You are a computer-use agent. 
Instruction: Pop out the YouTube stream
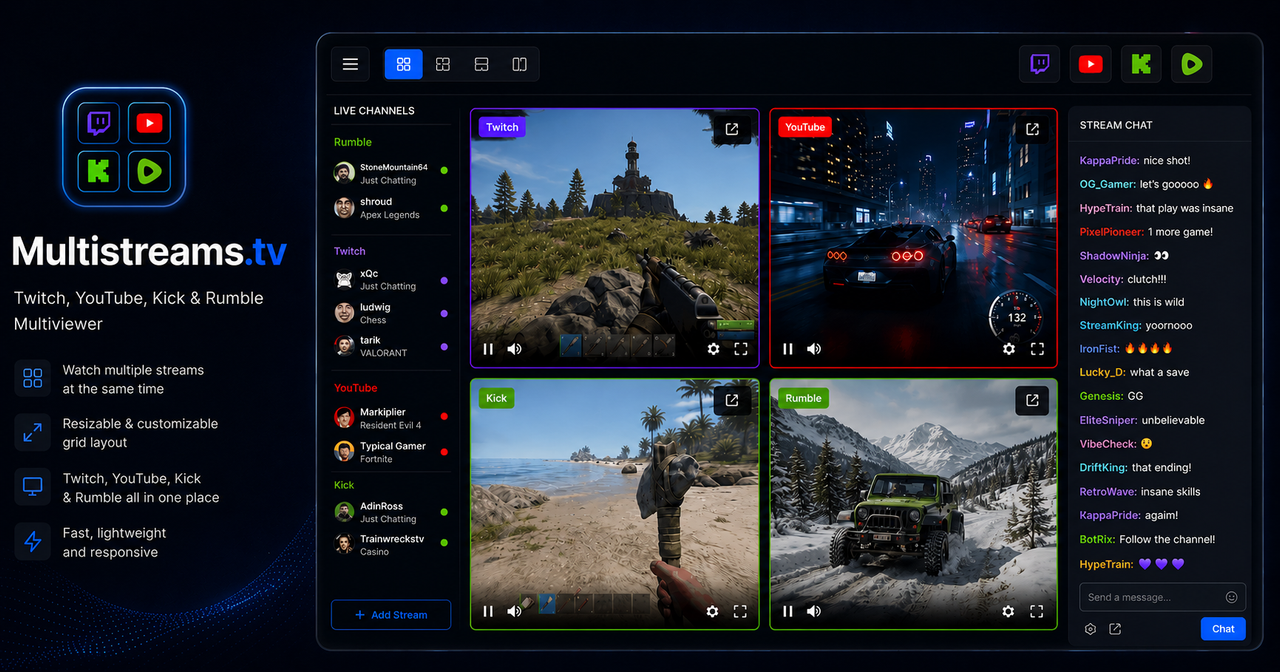coord(1033,129)
